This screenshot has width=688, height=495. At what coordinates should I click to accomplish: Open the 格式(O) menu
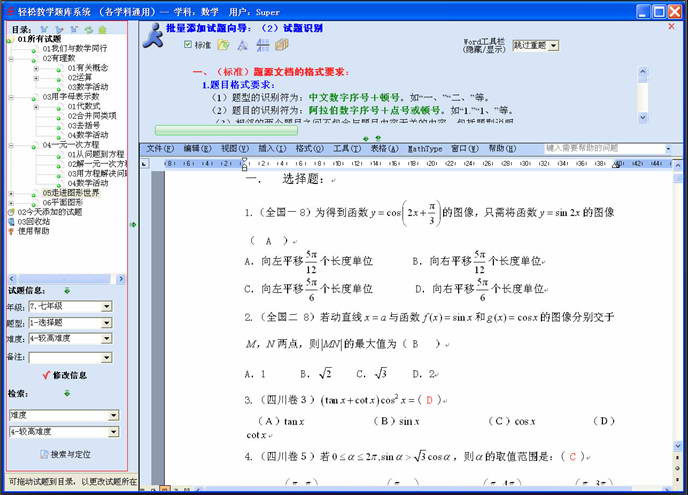click(x=310, y=149)
